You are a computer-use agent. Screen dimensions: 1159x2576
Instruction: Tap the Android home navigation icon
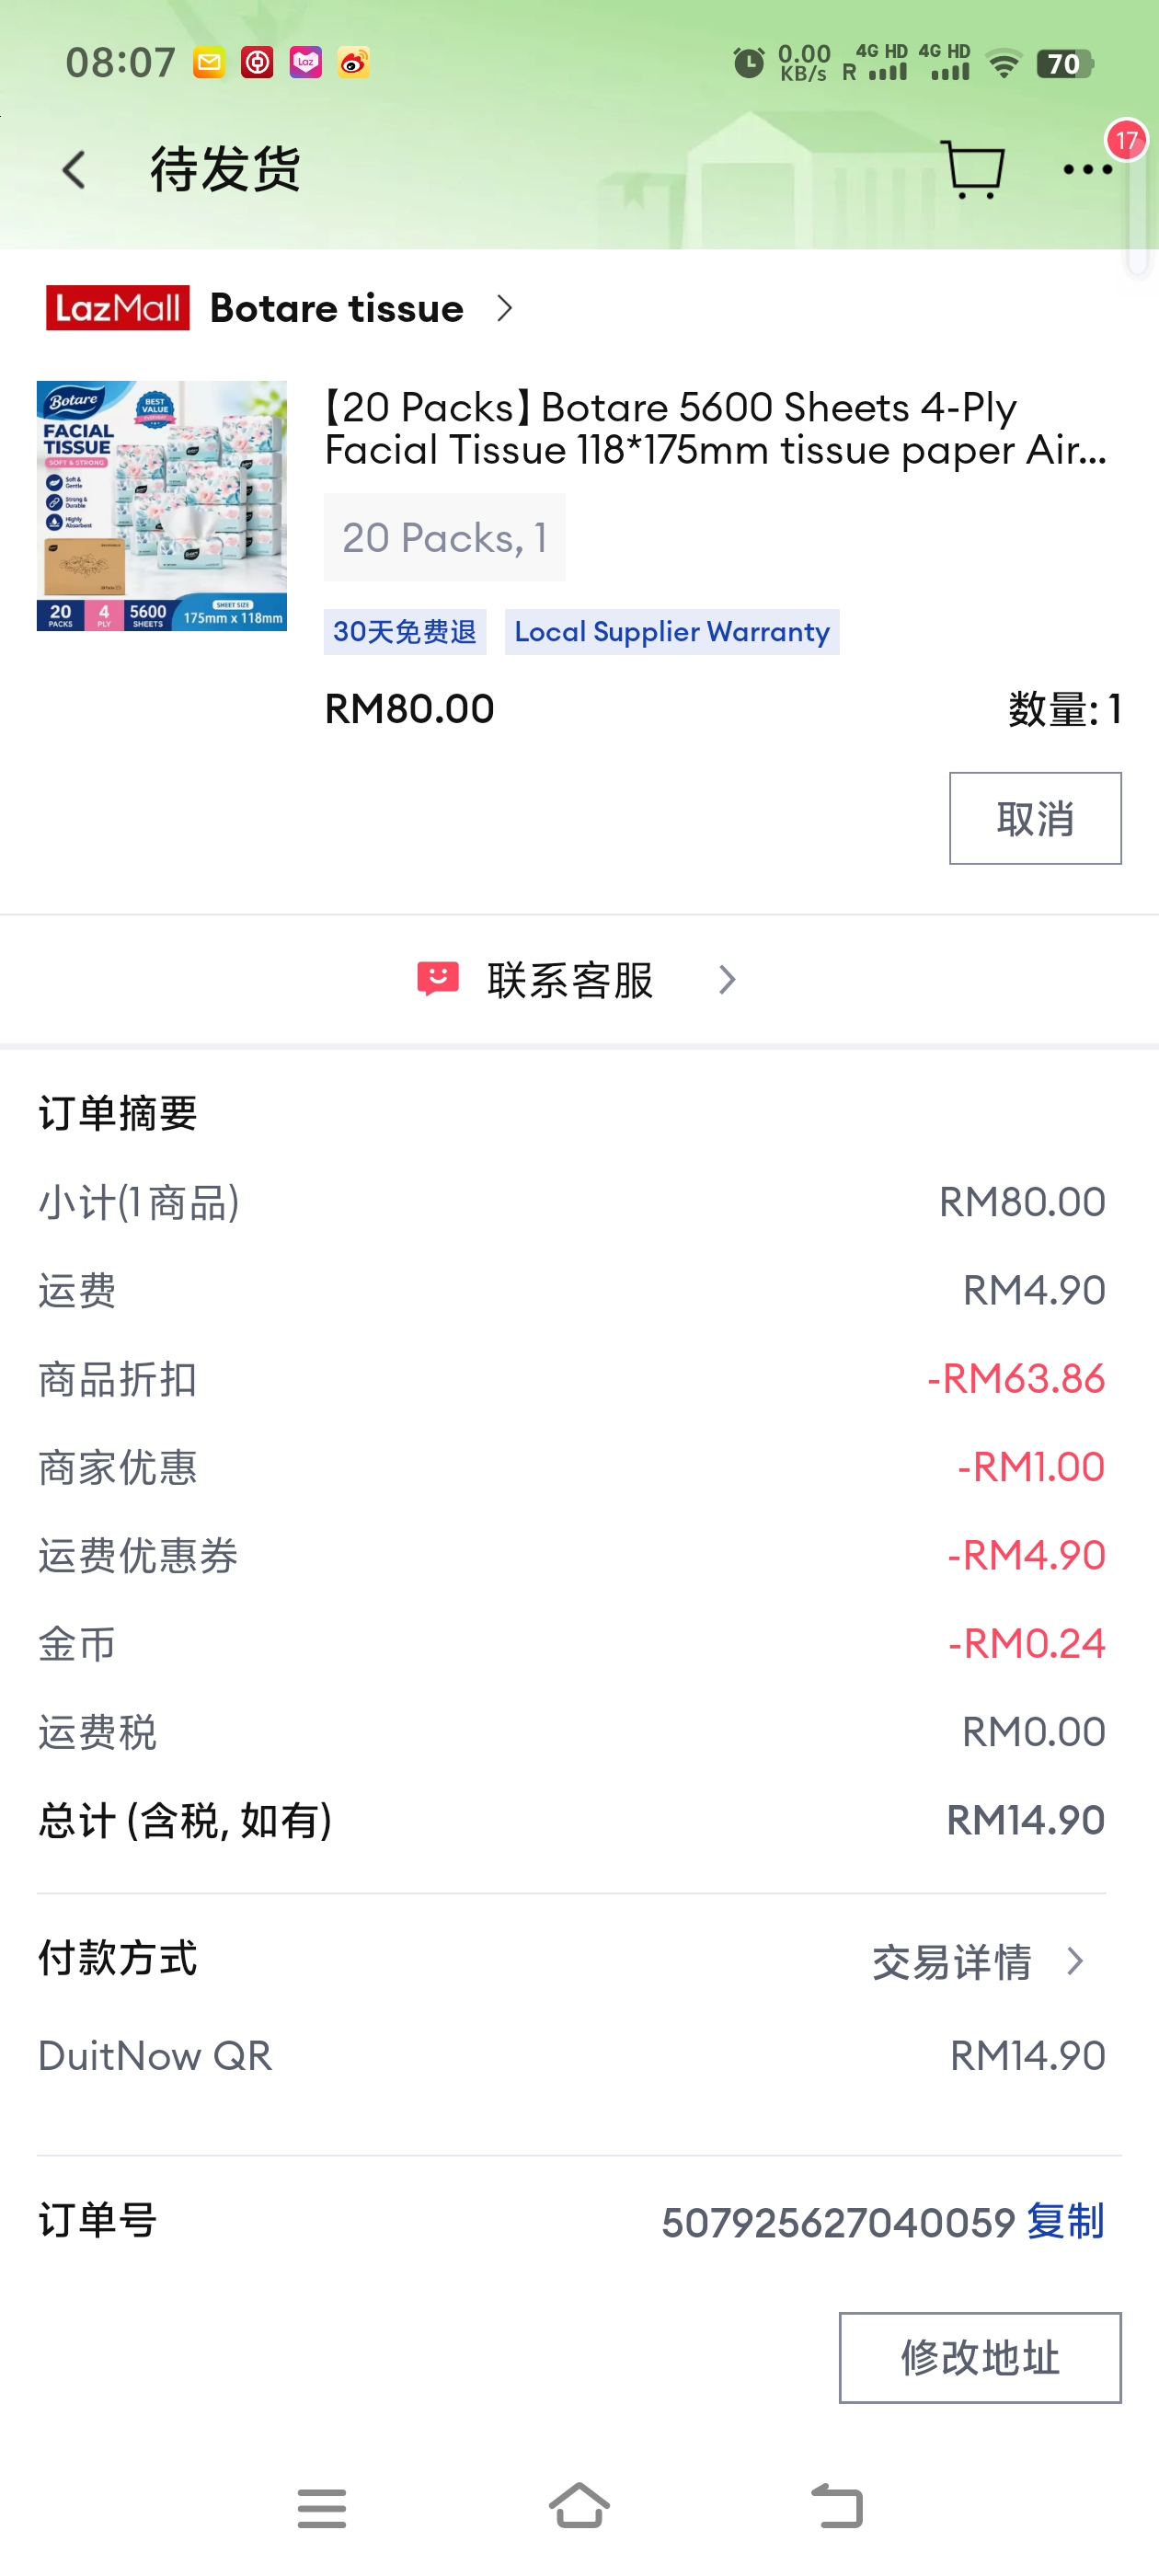pyautogui.click(x=580, y=2506)
